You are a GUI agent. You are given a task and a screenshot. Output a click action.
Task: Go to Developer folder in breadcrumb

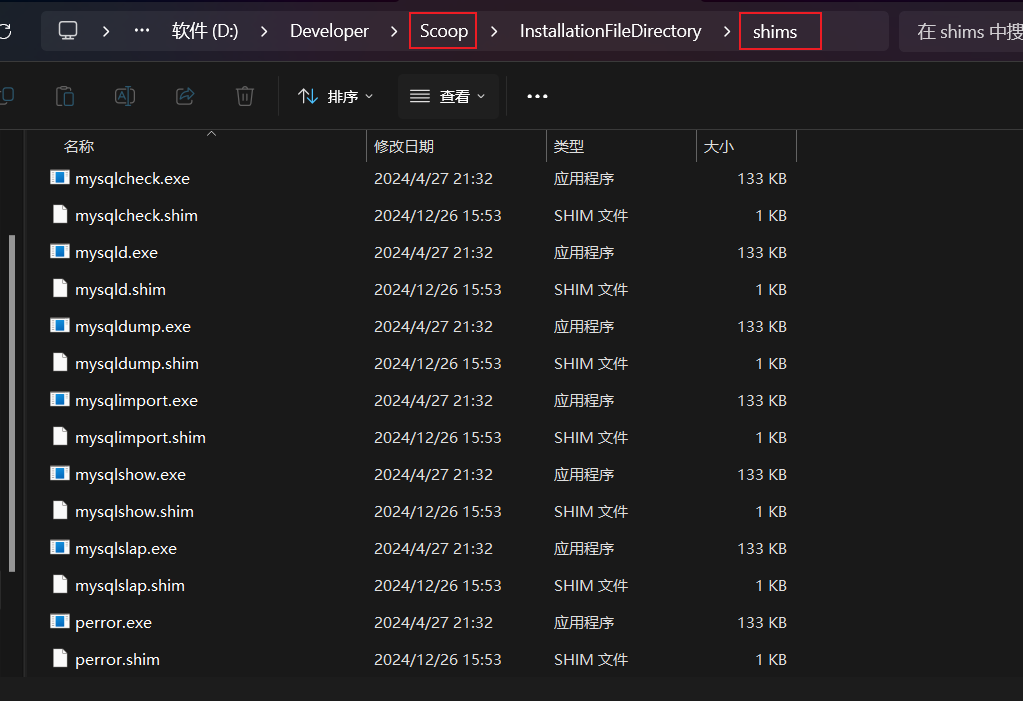click(329, 31)
